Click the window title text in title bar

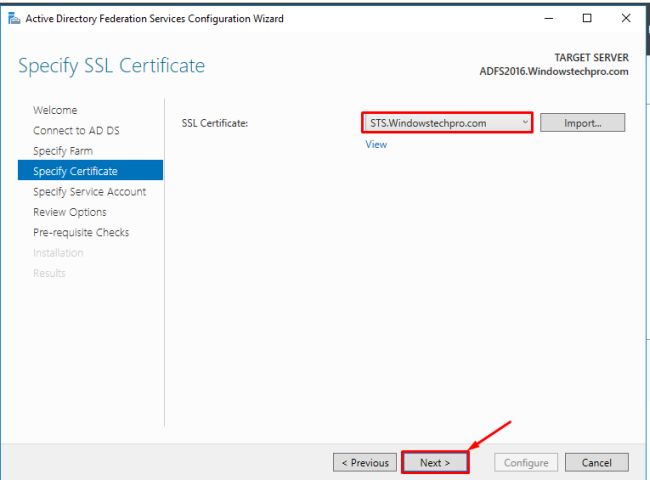pyautogui.click(x=155, y=19)
